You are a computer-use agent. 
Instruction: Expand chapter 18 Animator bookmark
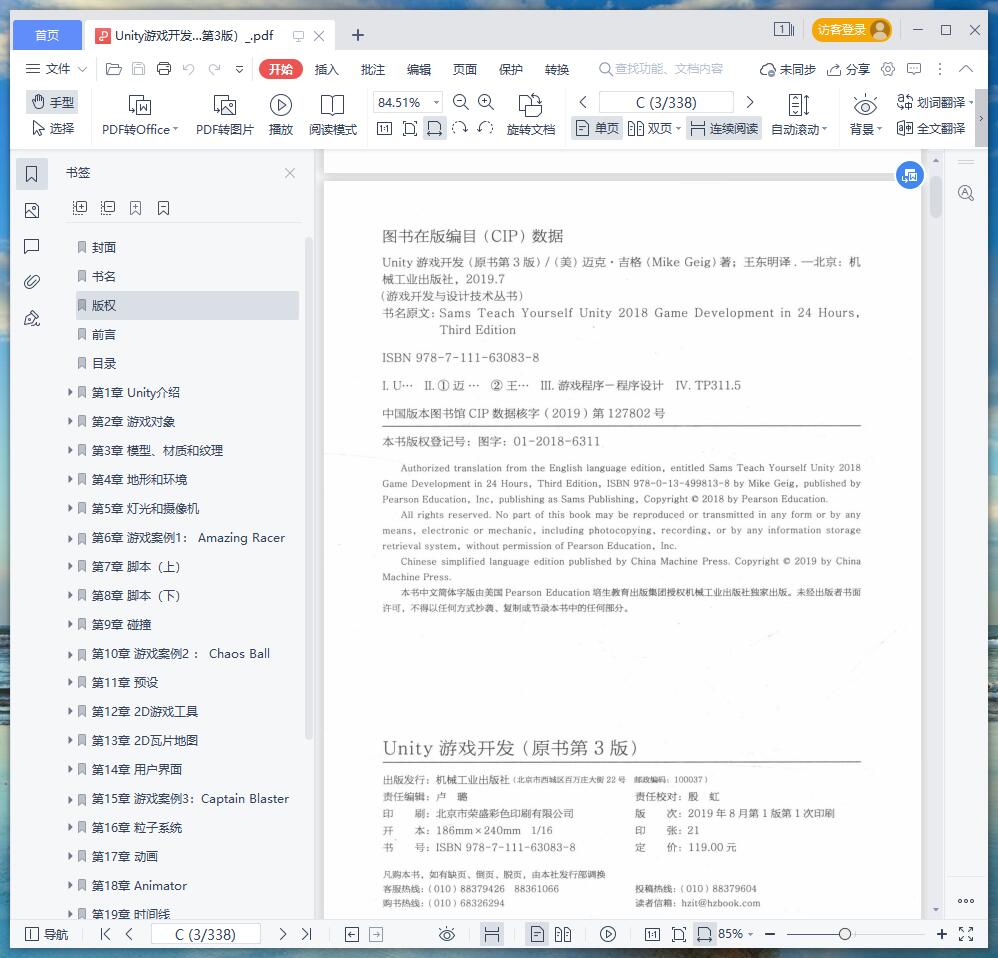tap(70, 885)
